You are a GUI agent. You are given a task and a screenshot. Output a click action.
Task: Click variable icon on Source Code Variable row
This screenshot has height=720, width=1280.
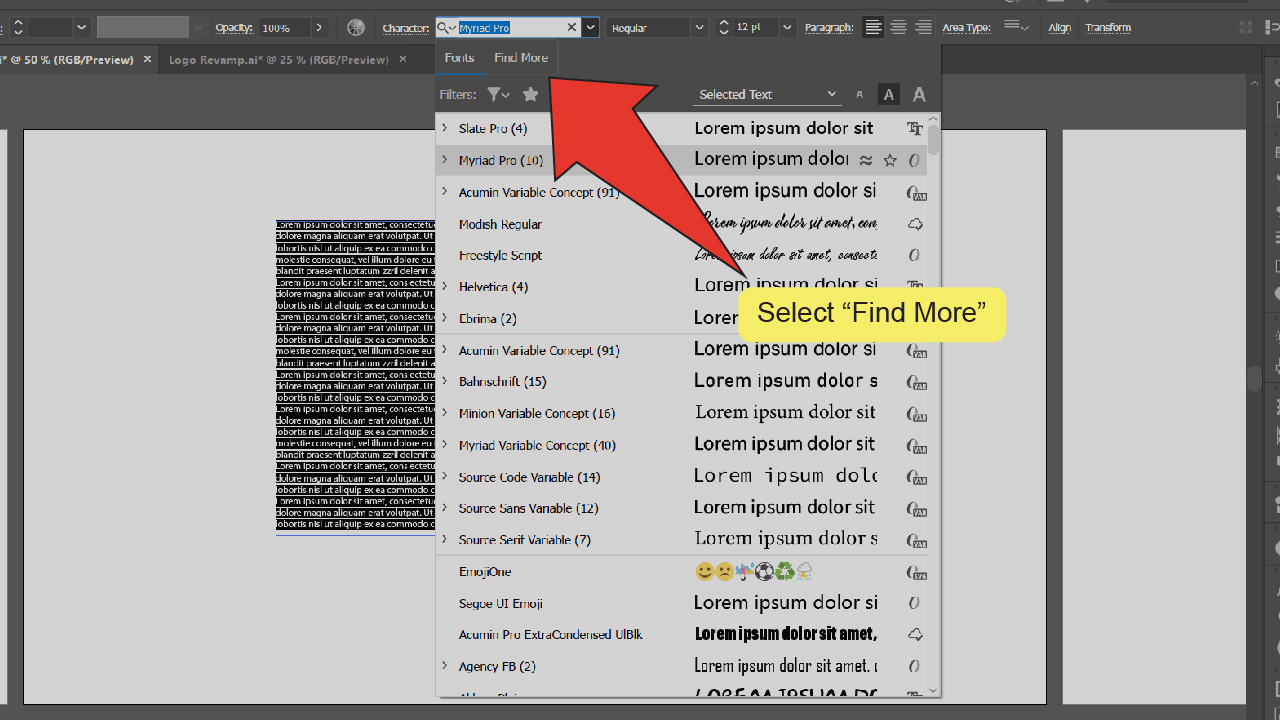pos(916,477)
